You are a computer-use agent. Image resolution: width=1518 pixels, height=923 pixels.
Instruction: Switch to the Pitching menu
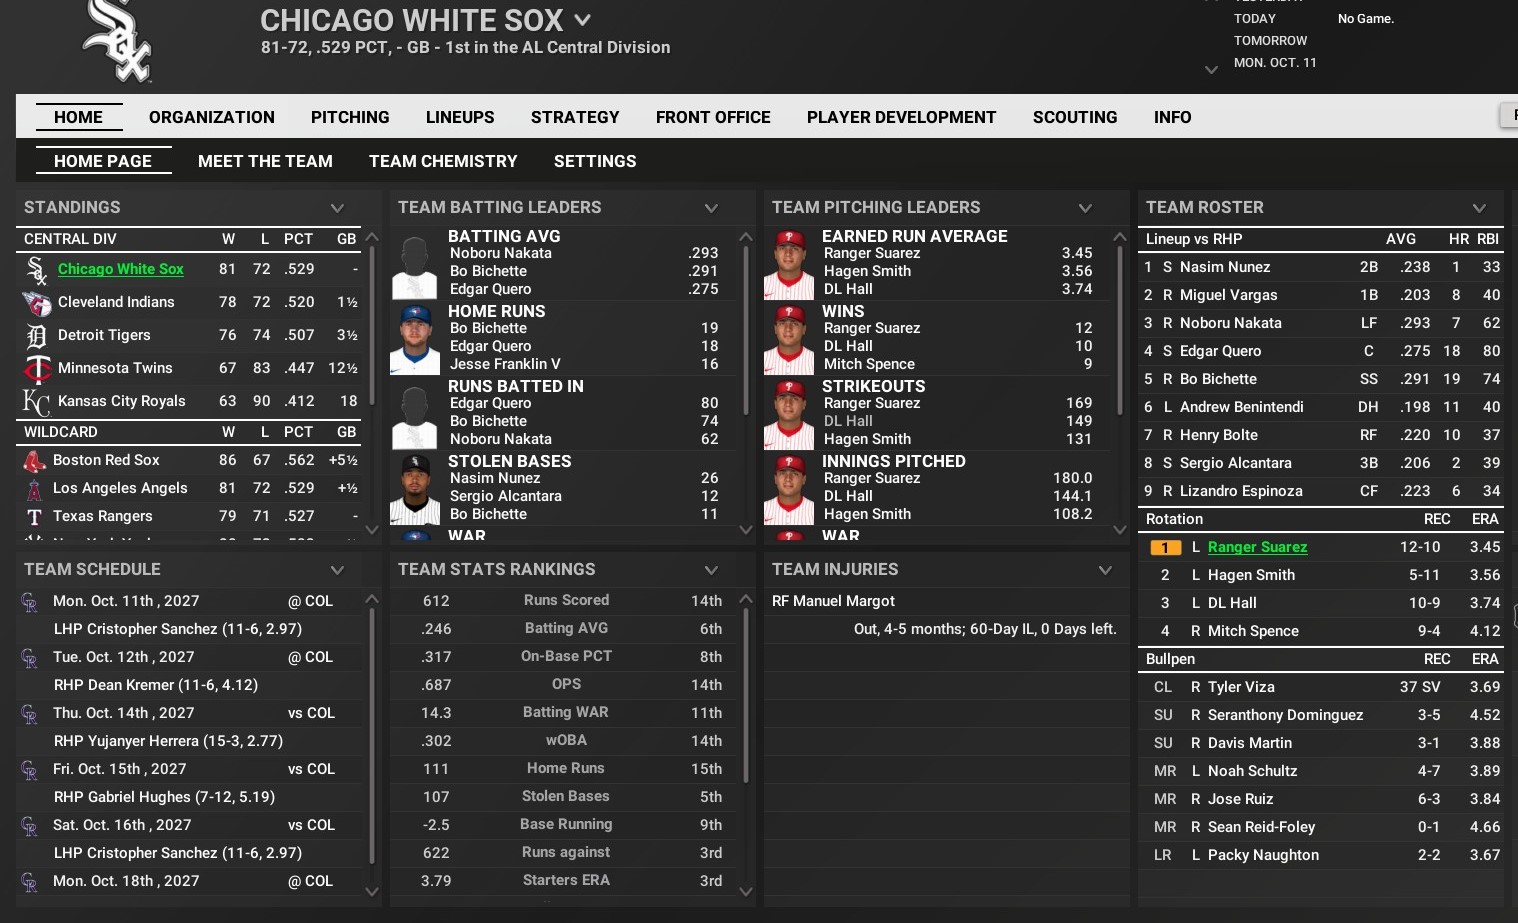pos(350,118)
